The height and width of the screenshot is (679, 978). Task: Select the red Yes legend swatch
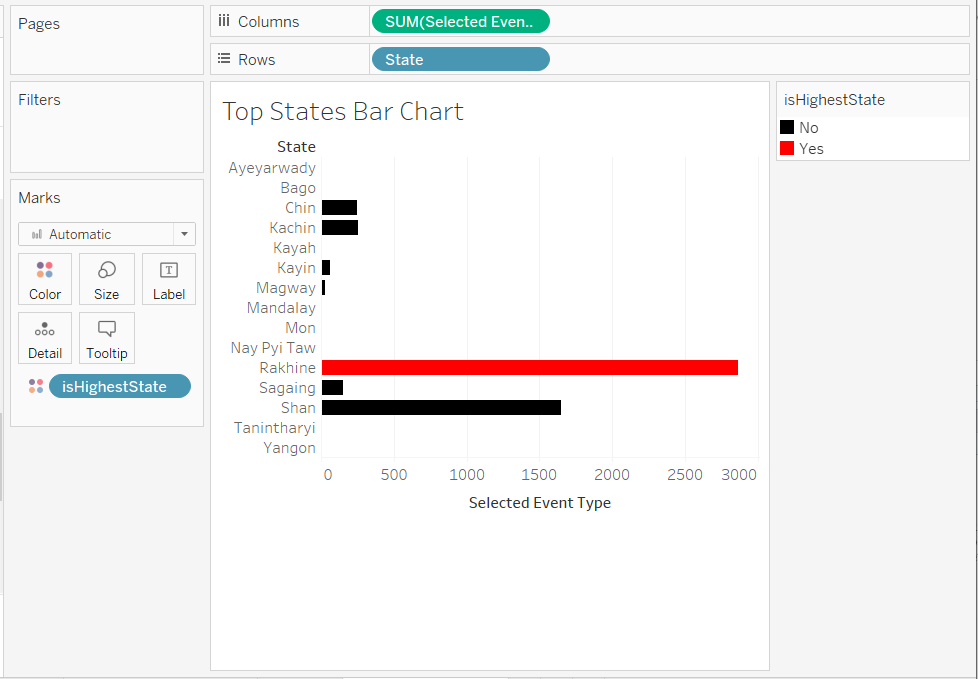tap(787, 148)
